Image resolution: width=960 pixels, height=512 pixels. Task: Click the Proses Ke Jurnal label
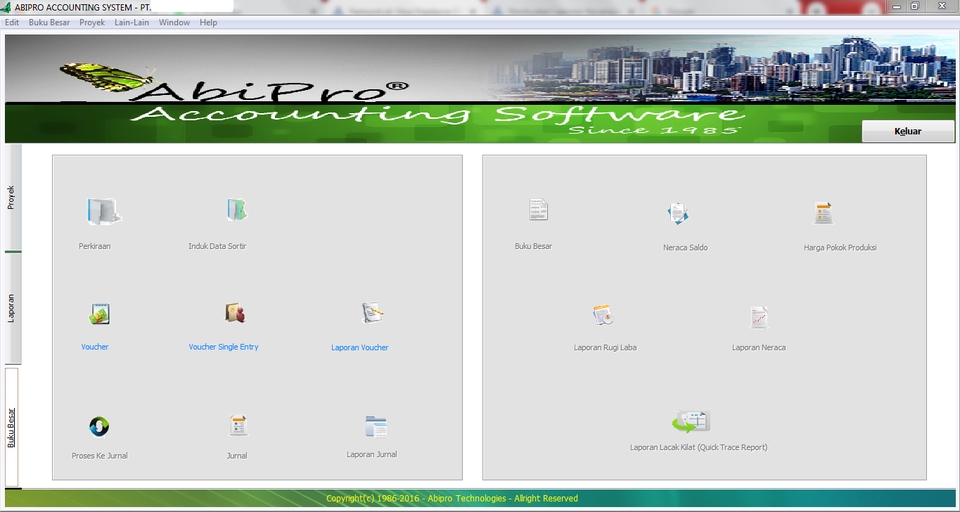click(100, 456)
